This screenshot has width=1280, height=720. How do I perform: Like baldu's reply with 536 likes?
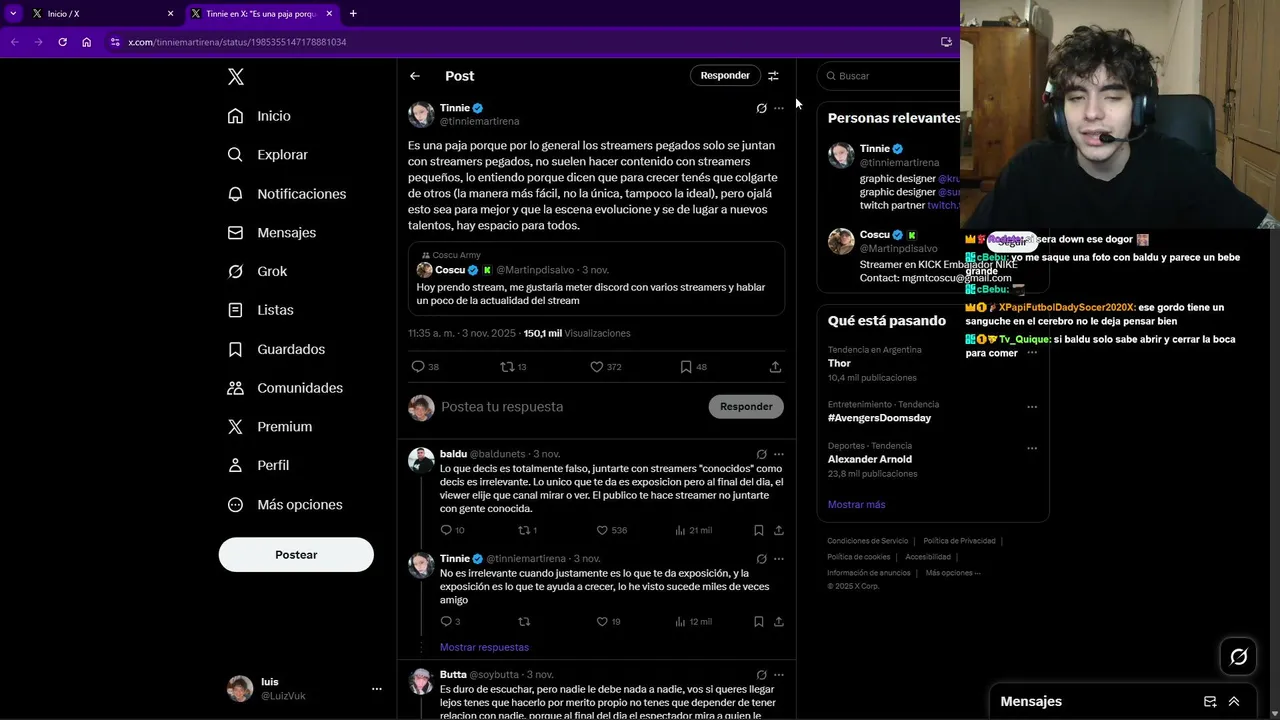[611, 530]
